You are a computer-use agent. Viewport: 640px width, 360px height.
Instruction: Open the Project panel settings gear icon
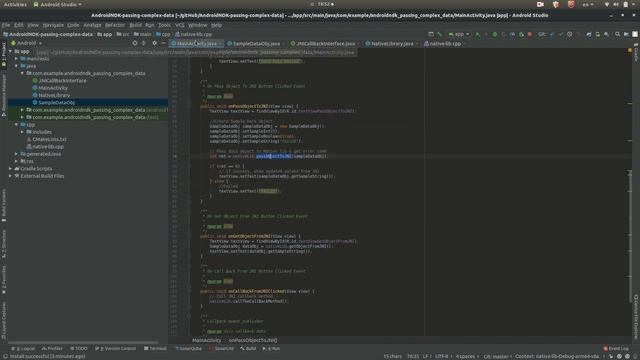point(154,43)
